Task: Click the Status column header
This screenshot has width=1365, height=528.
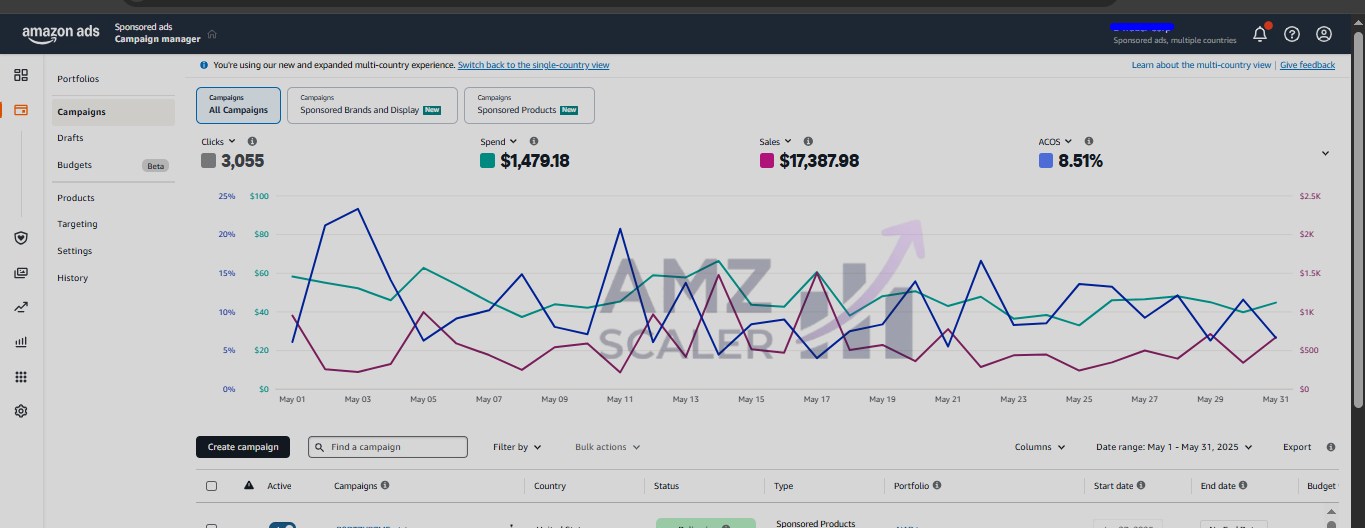Action: (x=666, y=486)
